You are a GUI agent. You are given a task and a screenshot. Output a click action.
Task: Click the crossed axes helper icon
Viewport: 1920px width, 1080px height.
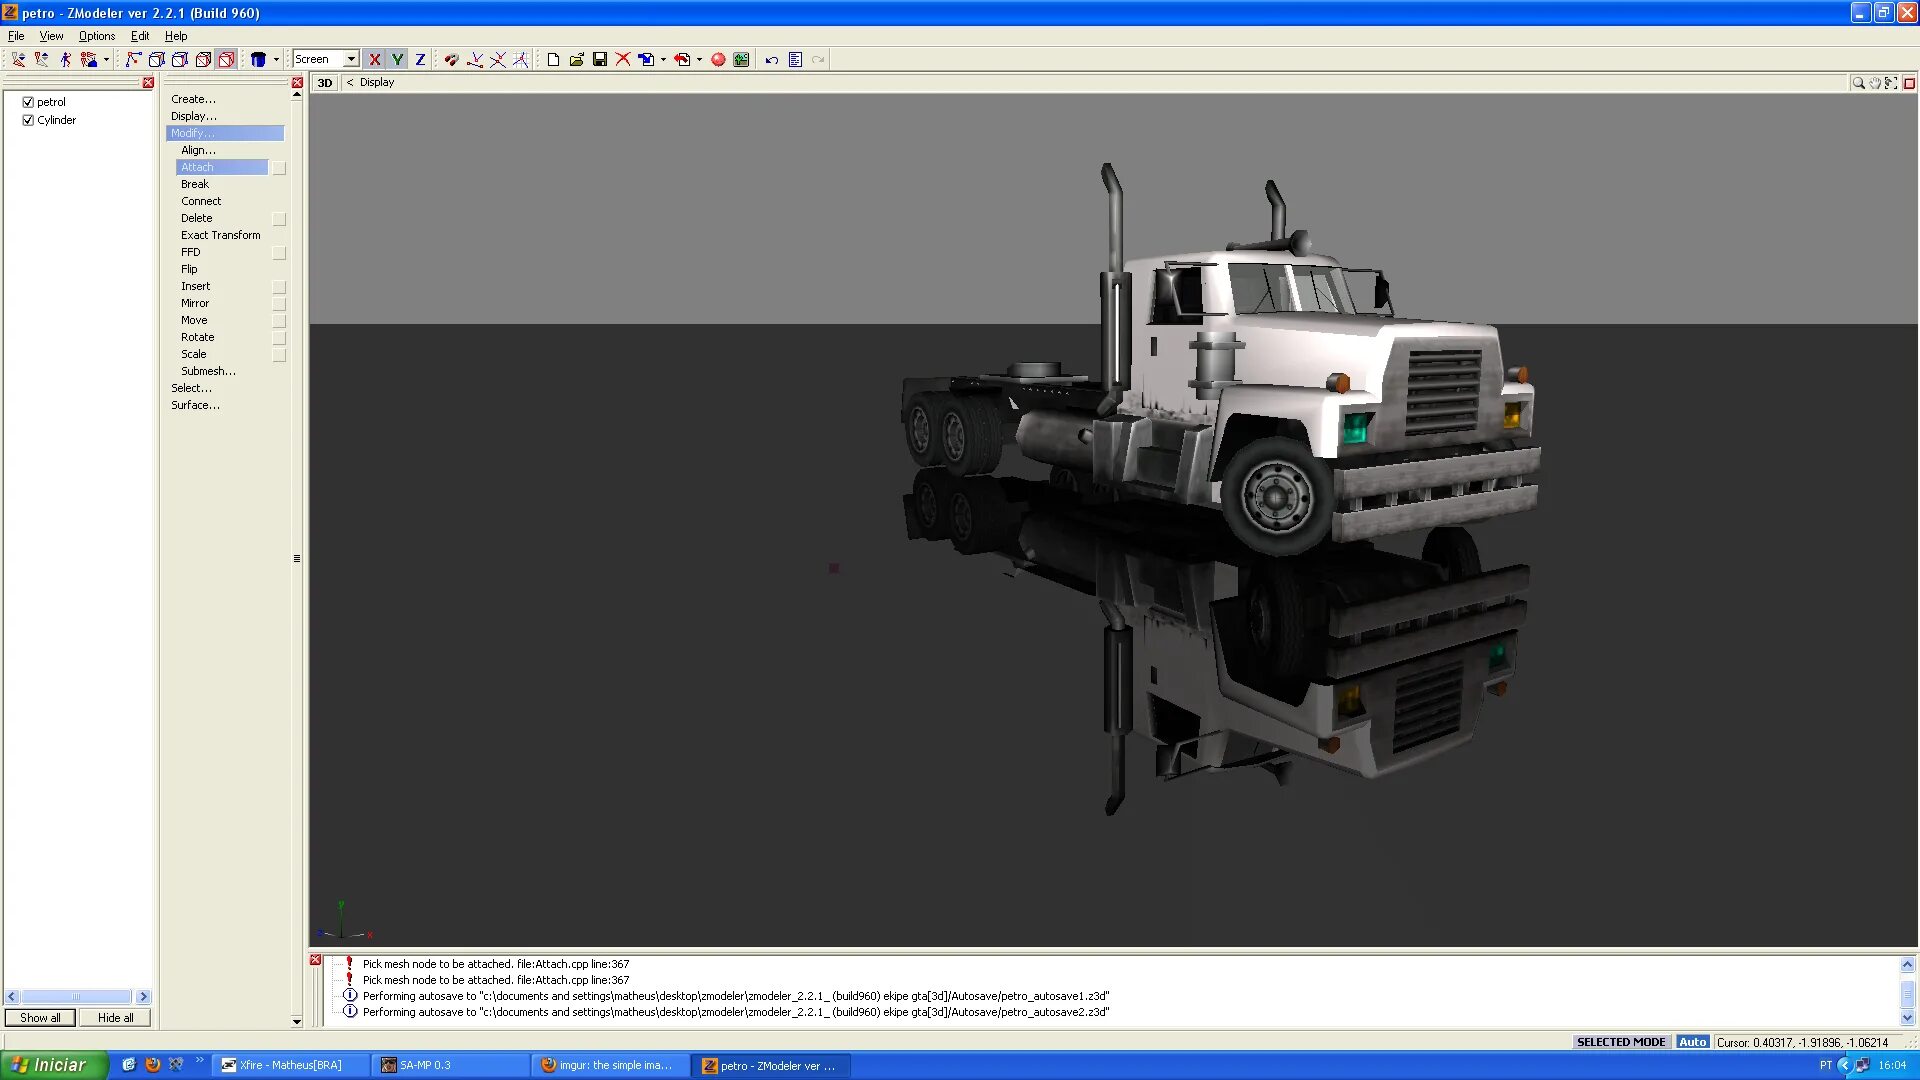coord(498,60)
